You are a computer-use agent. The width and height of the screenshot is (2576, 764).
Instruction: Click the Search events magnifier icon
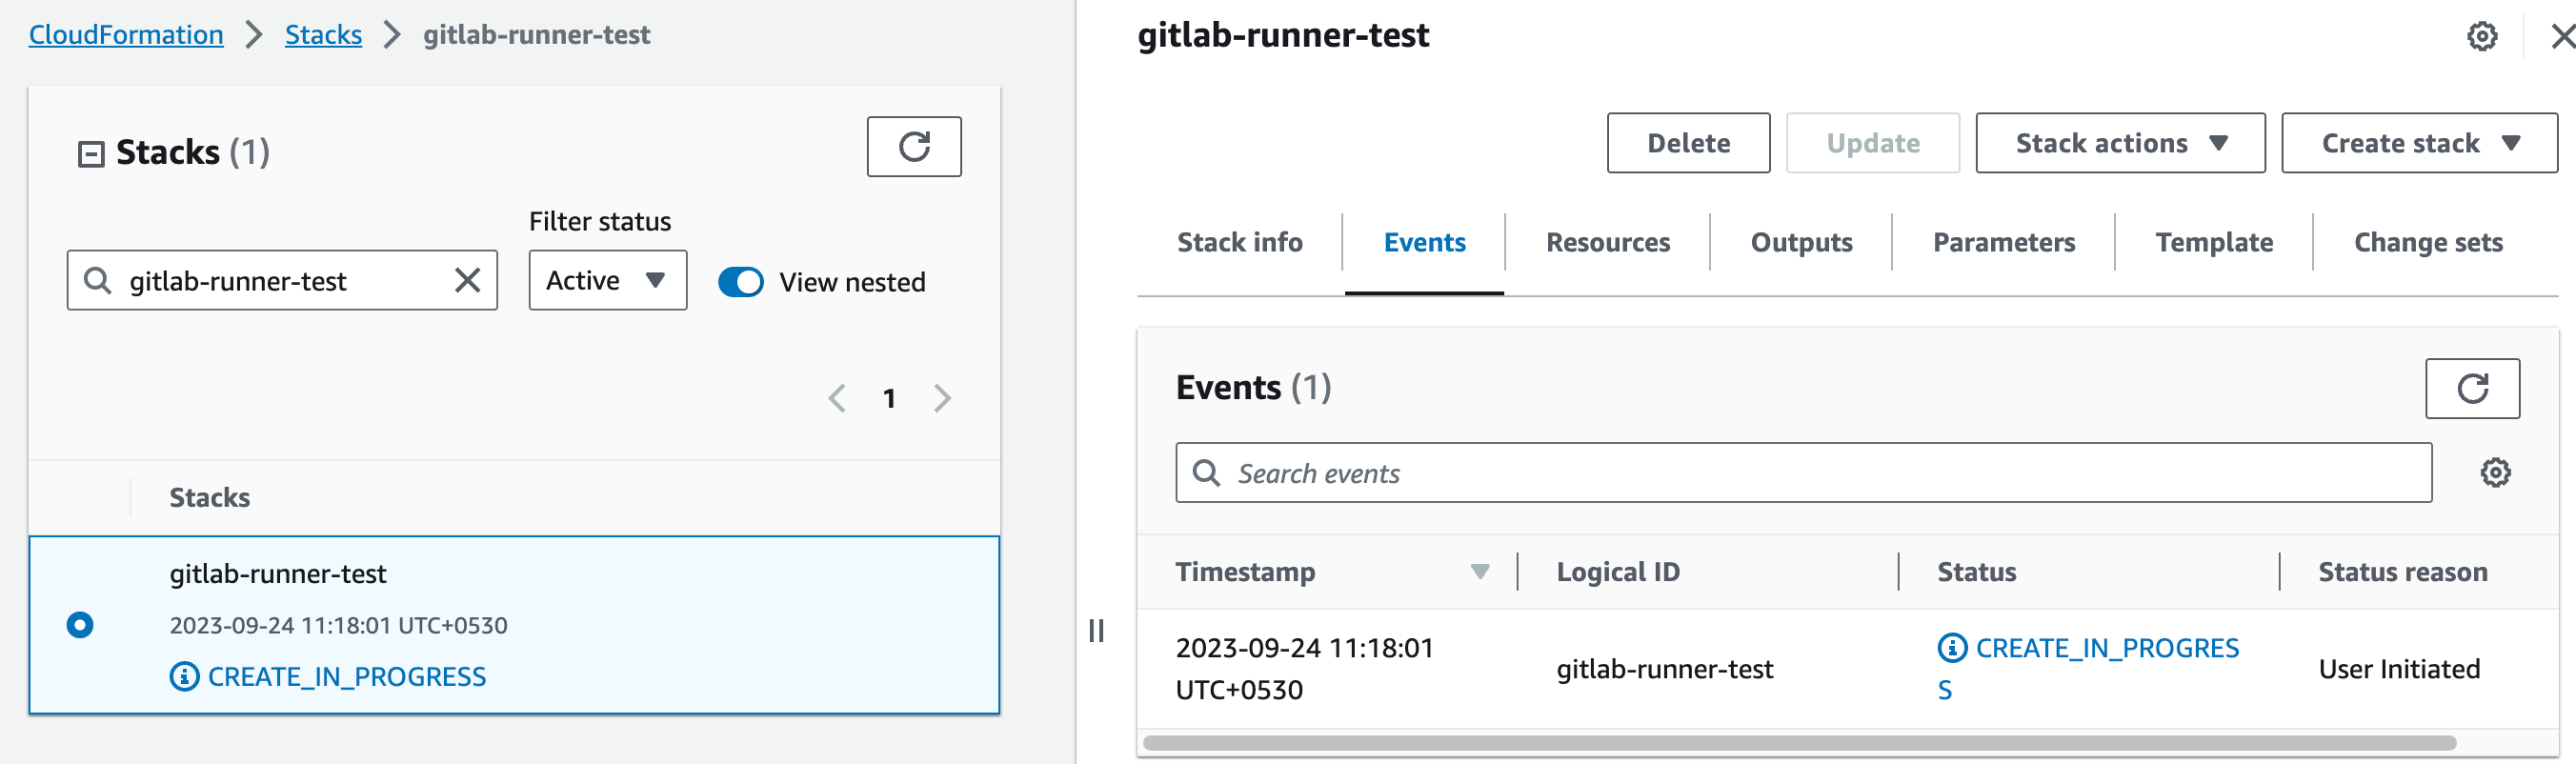(x=1206, y=473)
